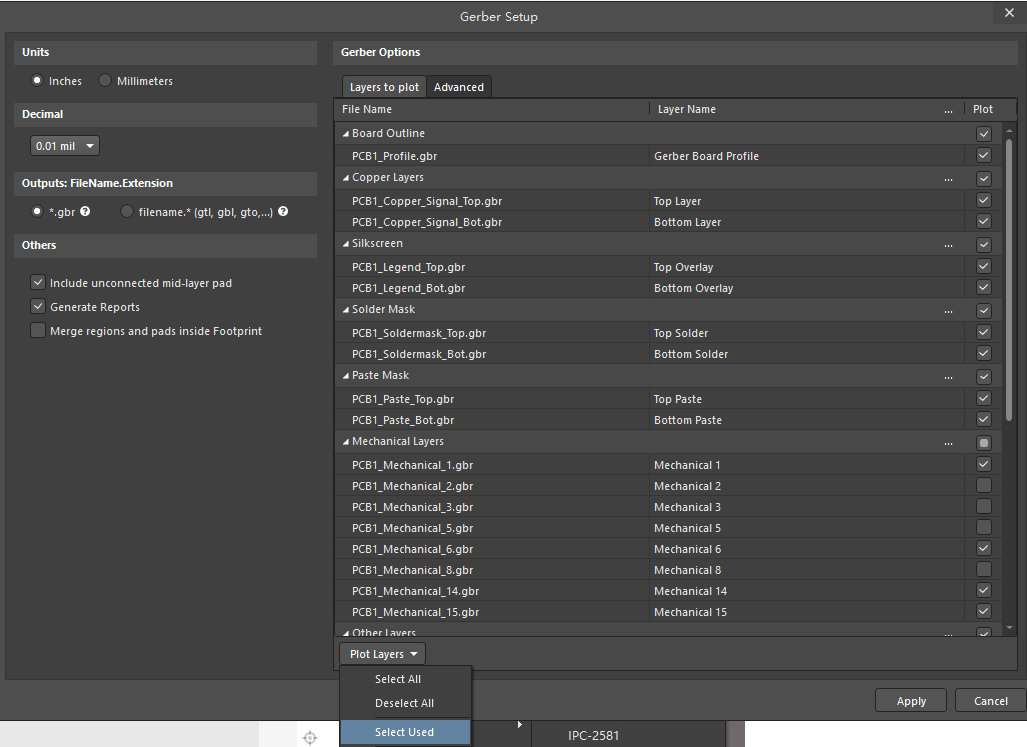Collapse the Copper Layers group
Viewport: 1027px width, 747px height.
click(346, 177)
